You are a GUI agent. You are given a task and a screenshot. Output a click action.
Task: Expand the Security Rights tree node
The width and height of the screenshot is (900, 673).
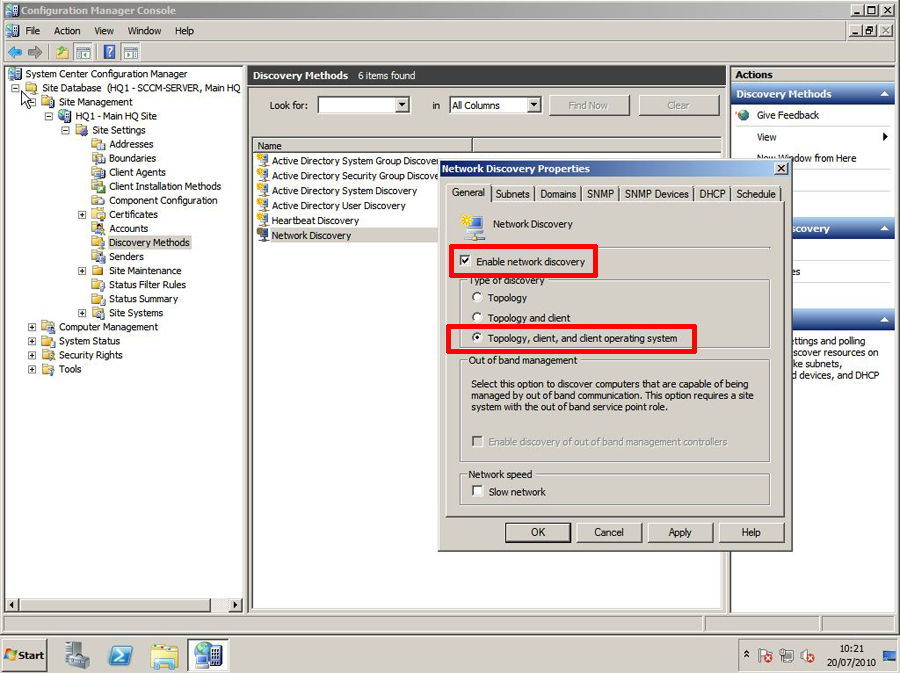pyautogui.click(x=32, y=355)
